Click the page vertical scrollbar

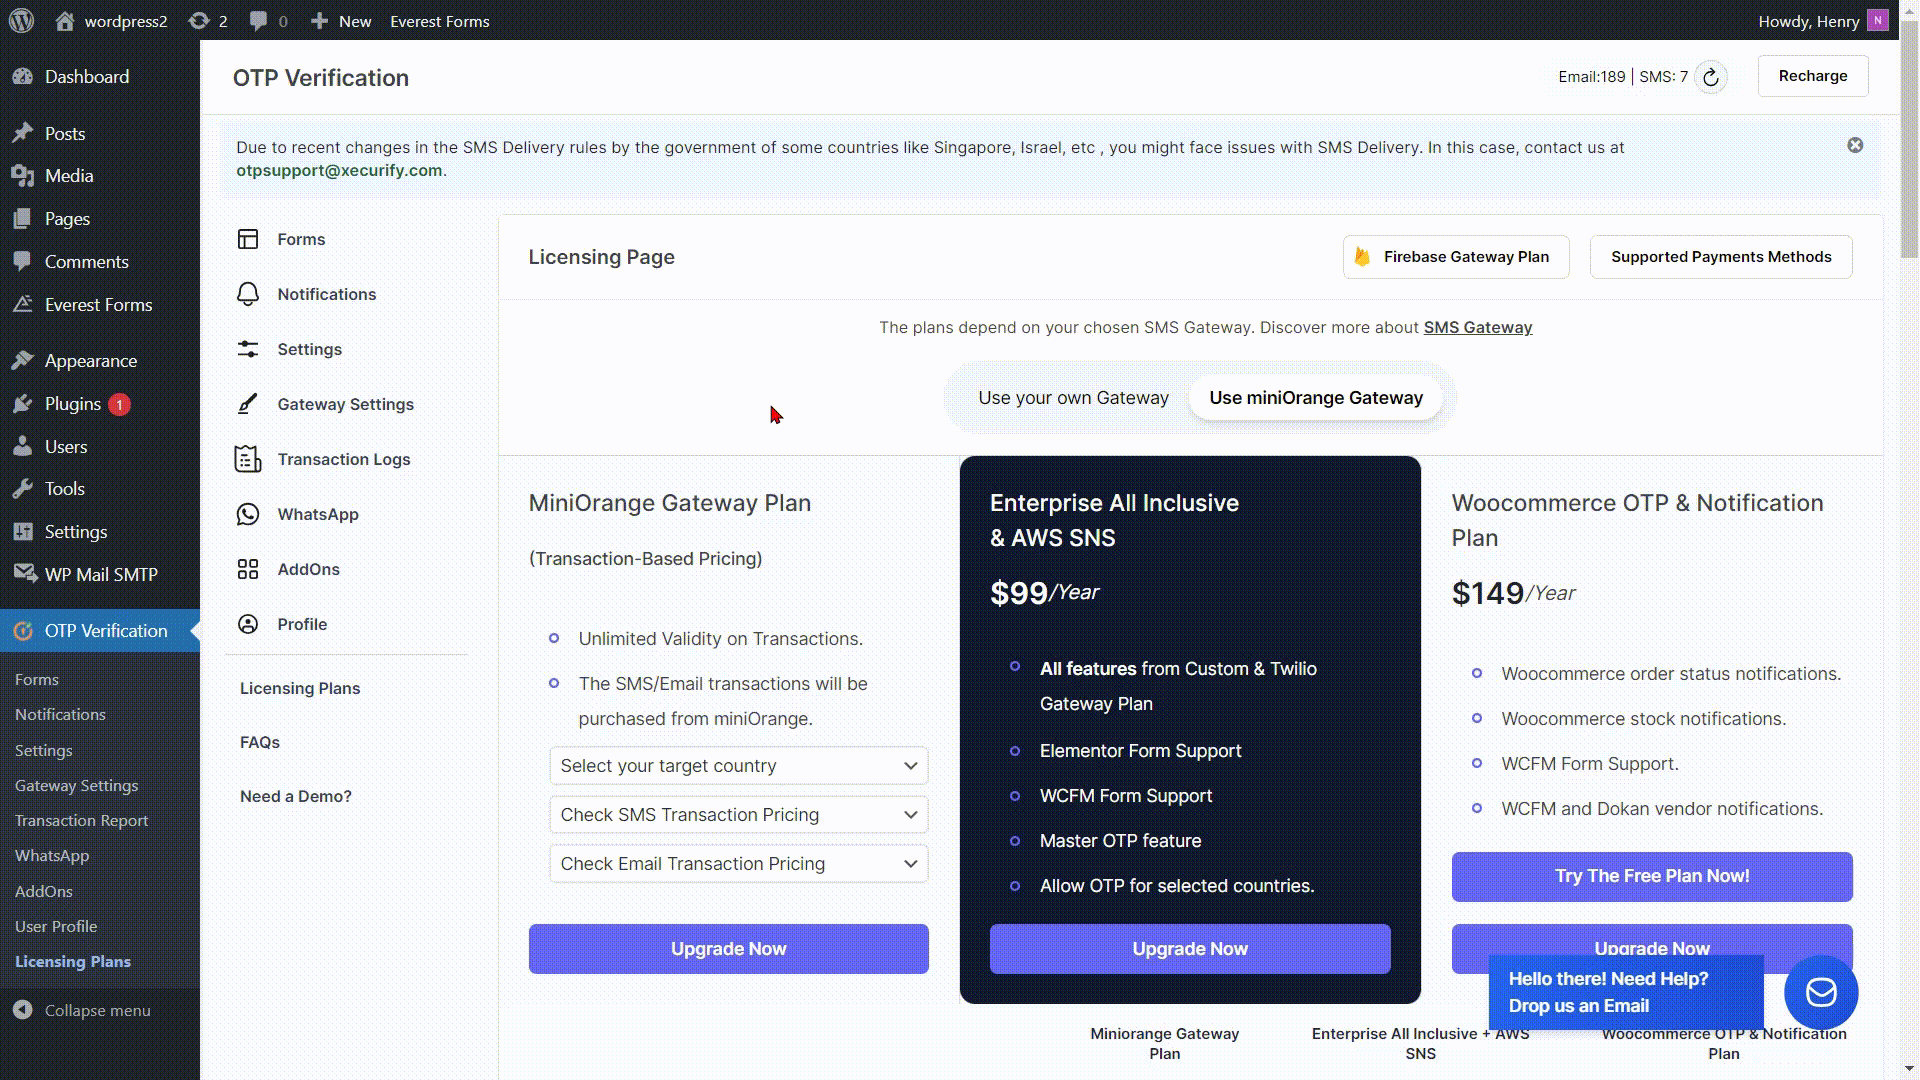tap(1909, 140)
